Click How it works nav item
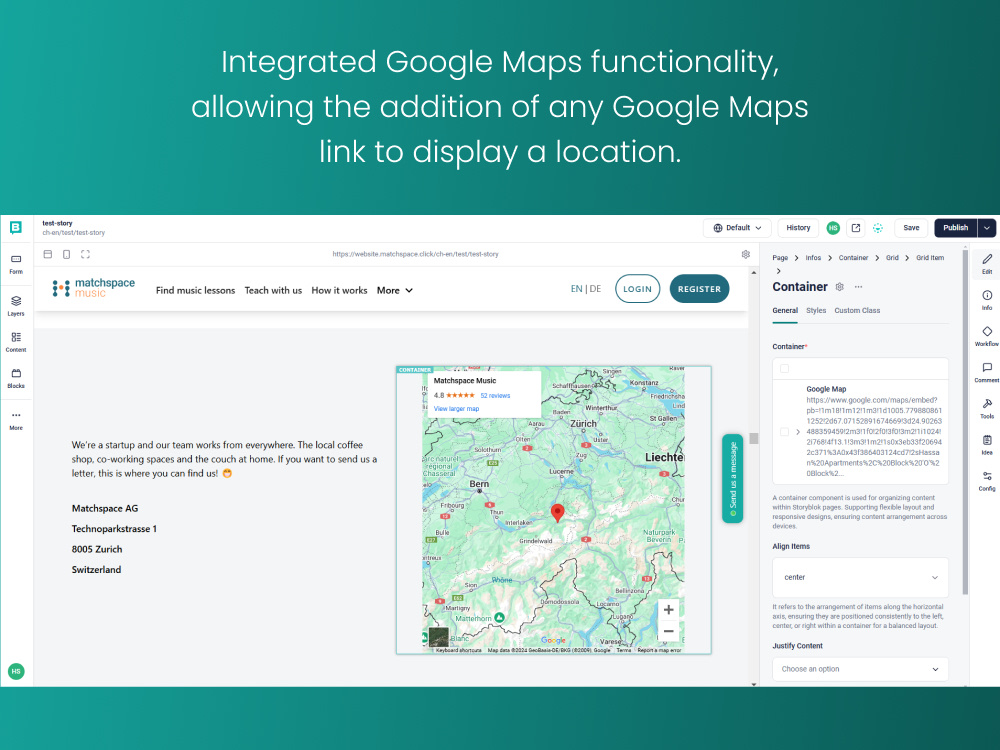The image size is (1000, 750). coord(339,290)
